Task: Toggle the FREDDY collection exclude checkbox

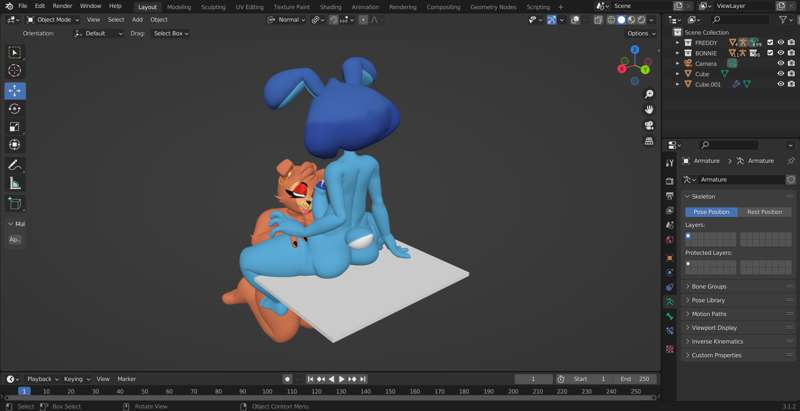Action: pyautogui.click(x=770, y=43)
